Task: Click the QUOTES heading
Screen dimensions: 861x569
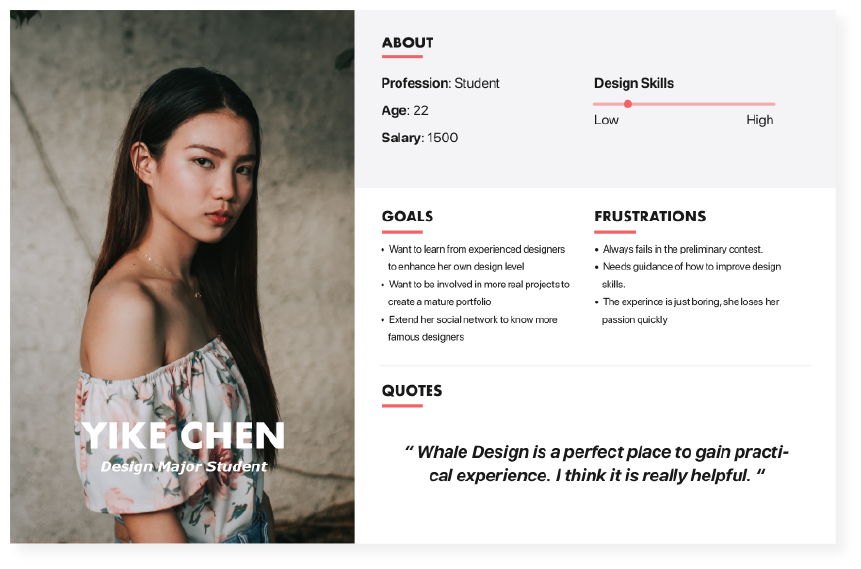Action: coord(412,391)
